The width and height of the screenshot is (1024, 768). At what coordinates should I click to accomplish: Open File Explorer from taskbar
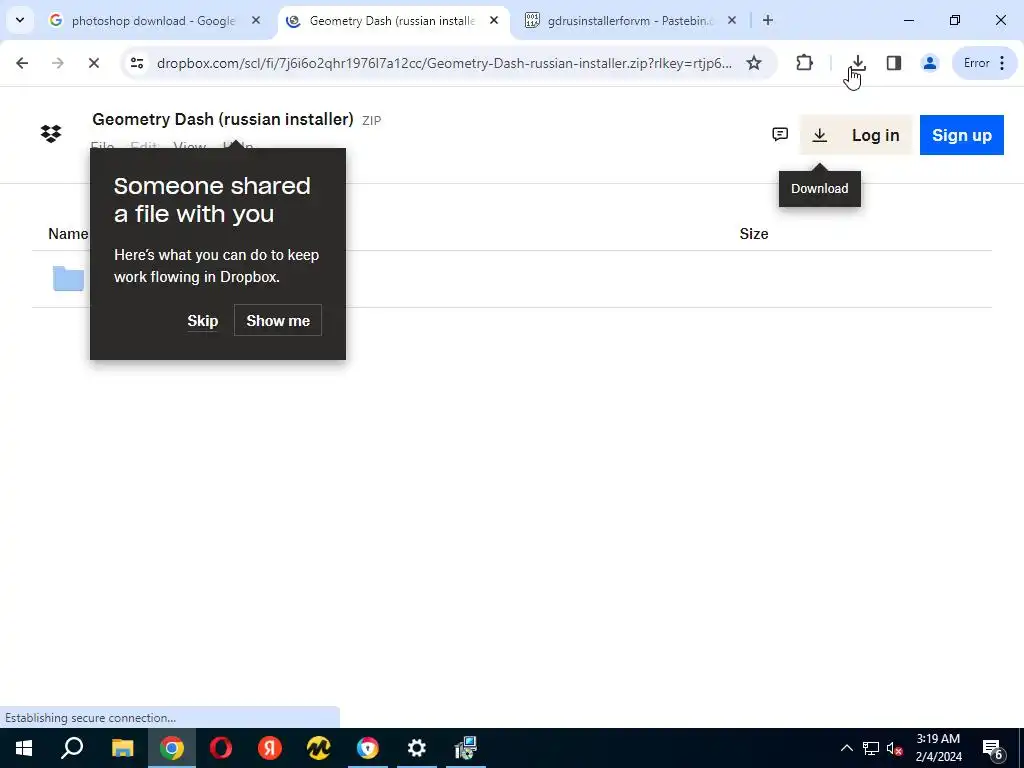tap(122, 748)
